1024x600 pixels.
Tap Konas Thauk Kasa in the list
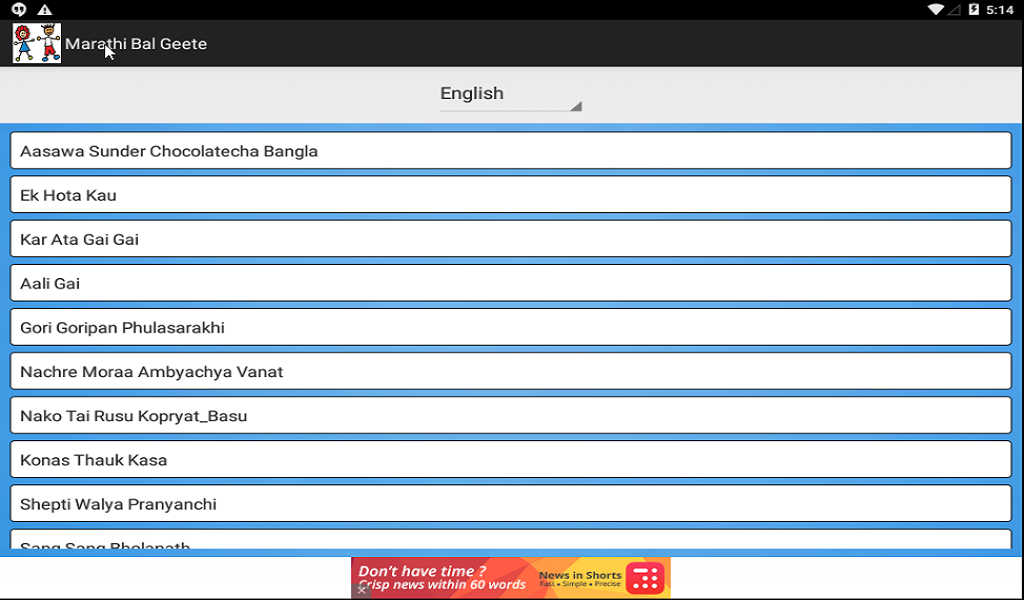tap(510, 459)
